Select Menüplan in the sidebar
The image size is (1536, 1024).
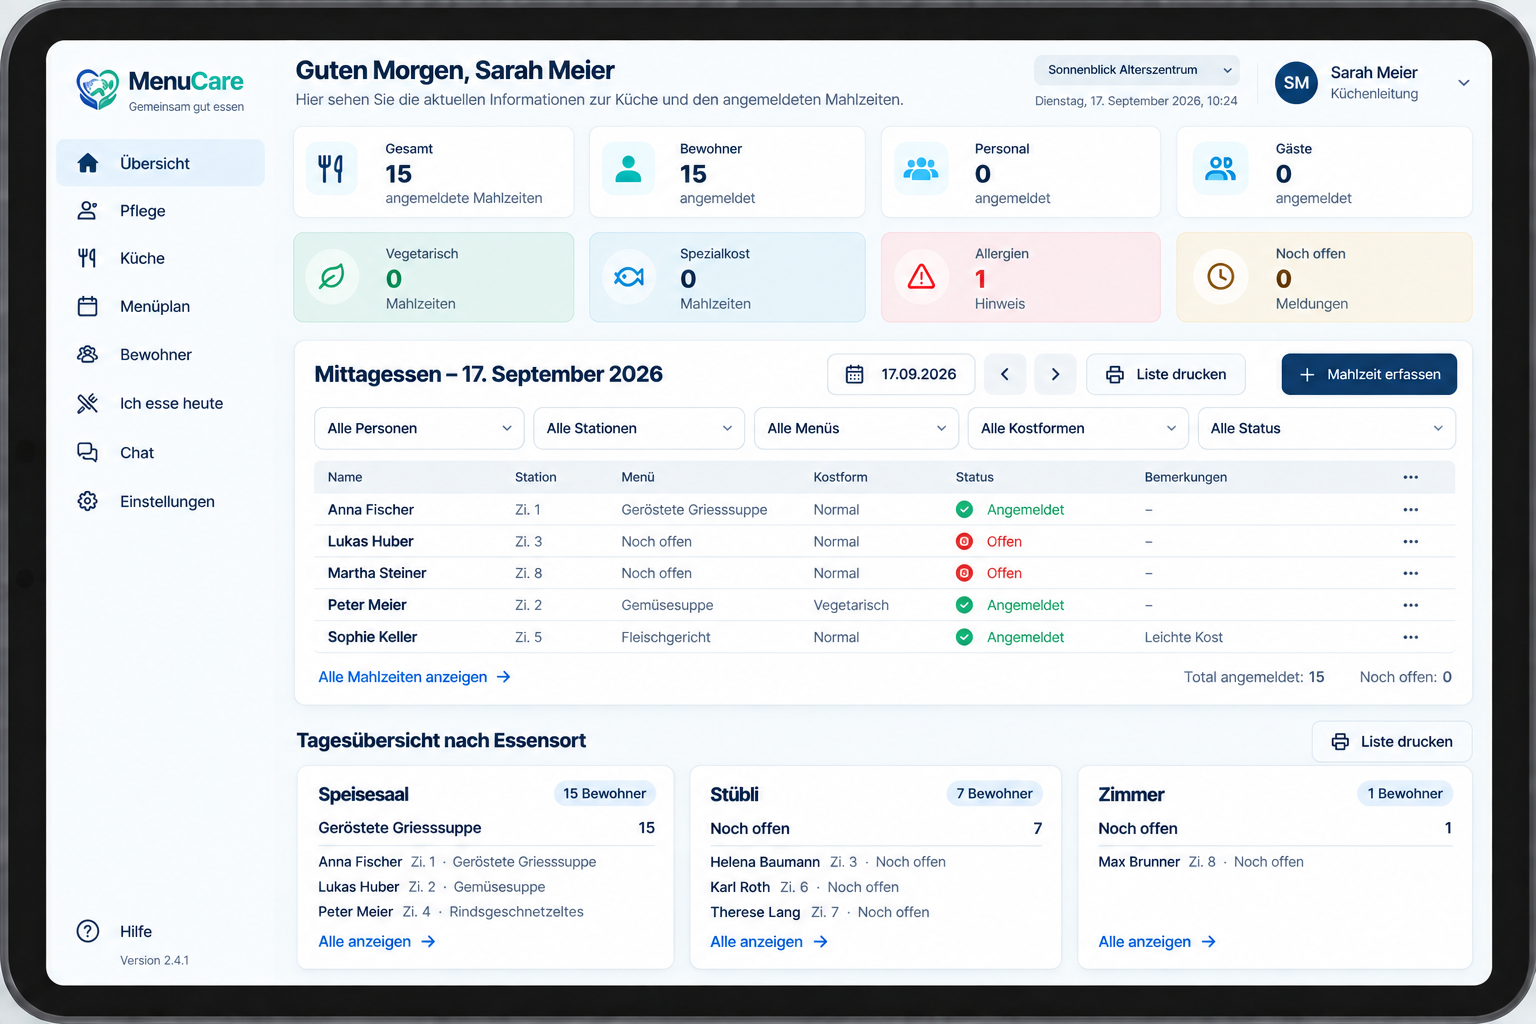coord(160,306)
